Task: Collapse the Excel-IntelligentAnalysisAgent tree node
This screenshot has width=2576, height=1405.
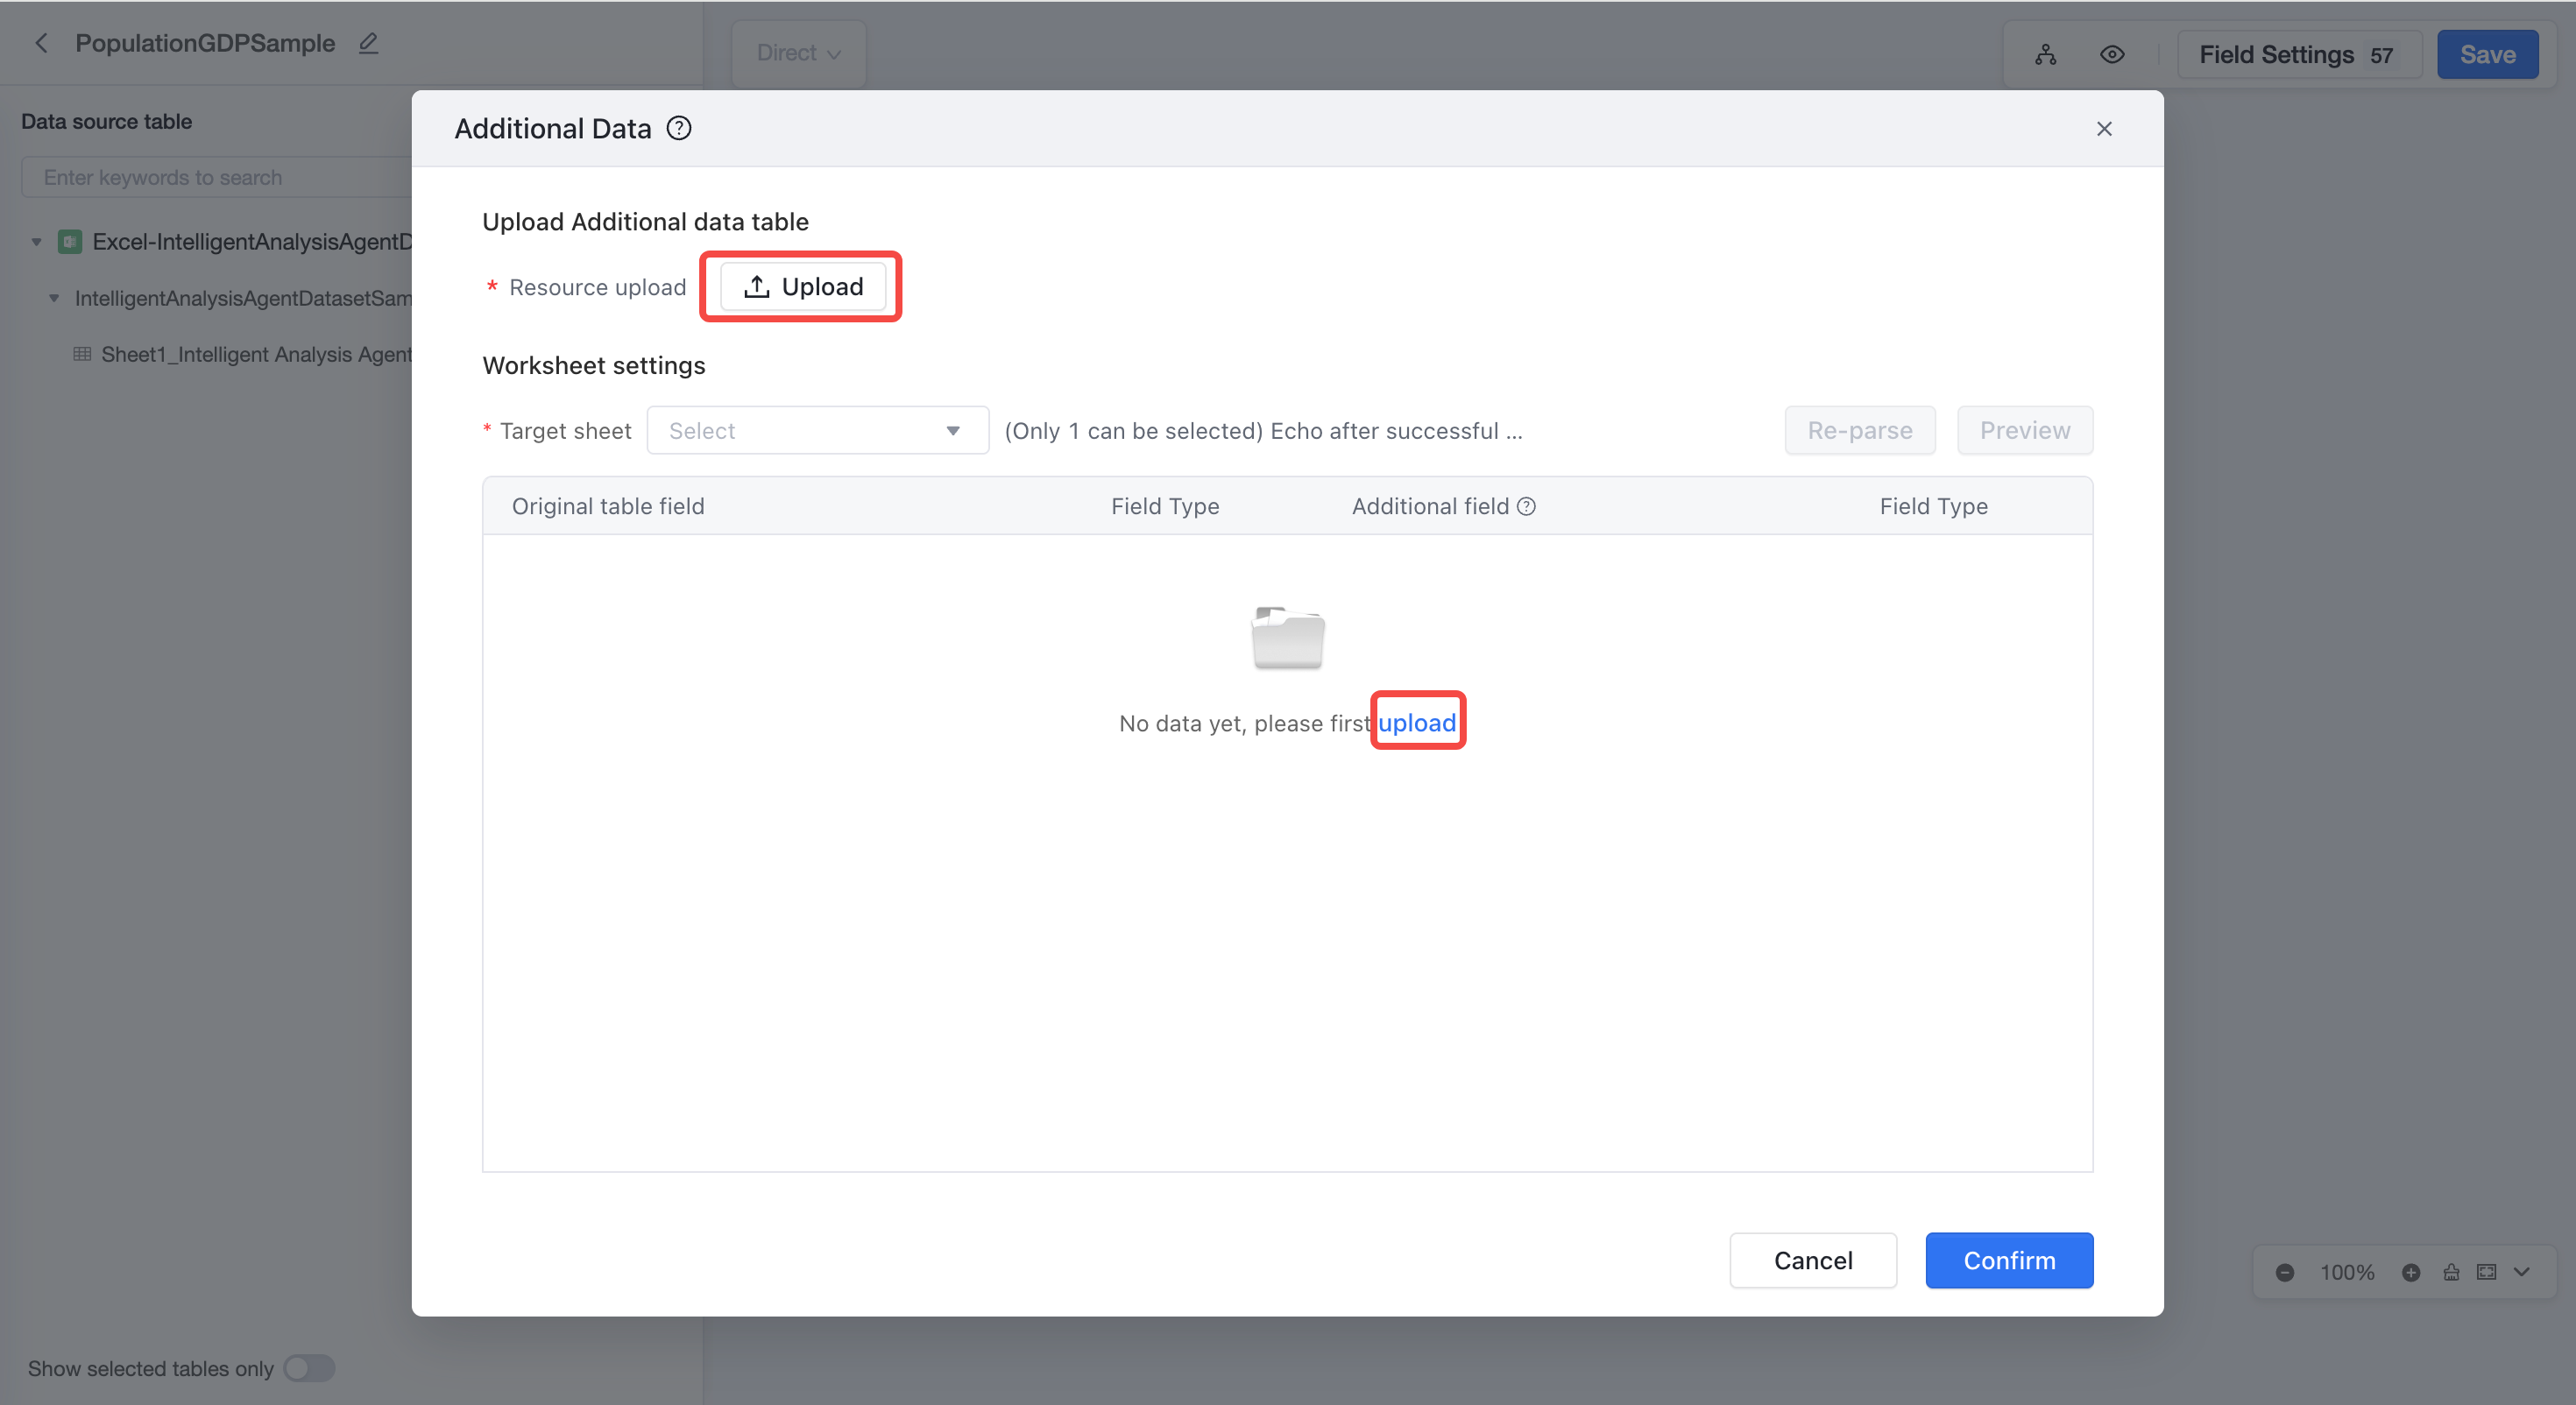Action: [37, 242]
